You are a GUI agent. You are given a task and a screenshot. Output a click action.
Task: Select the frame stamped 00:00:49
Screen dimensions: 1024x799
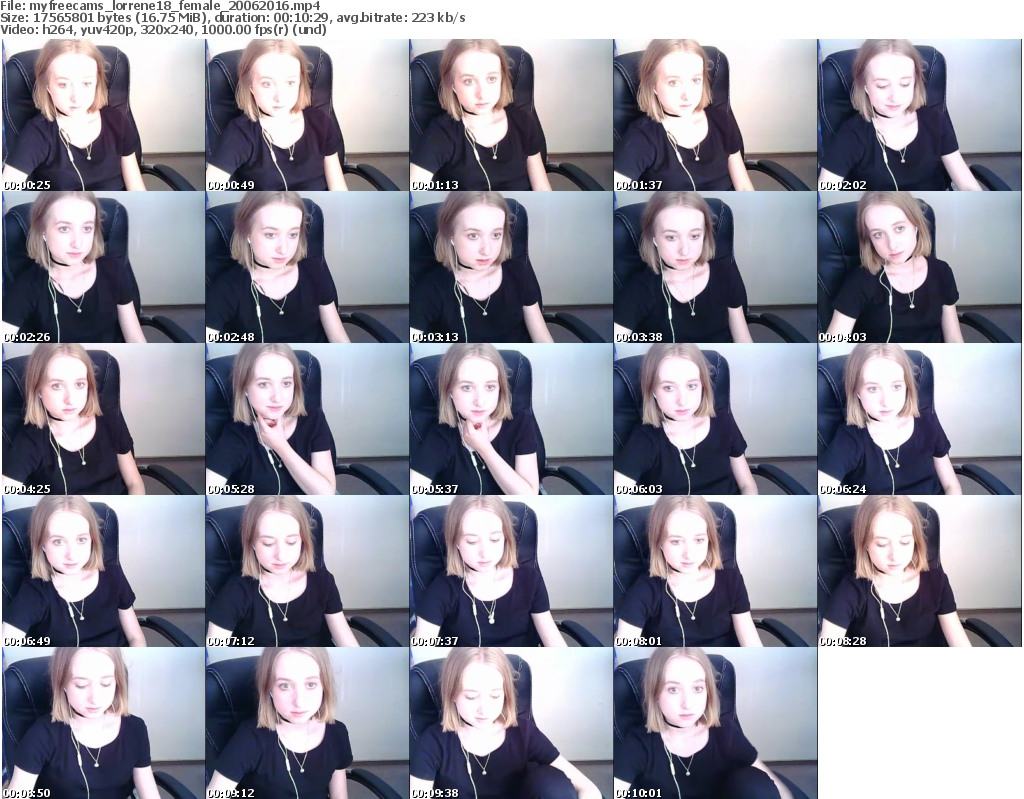(x=307, y=115)
